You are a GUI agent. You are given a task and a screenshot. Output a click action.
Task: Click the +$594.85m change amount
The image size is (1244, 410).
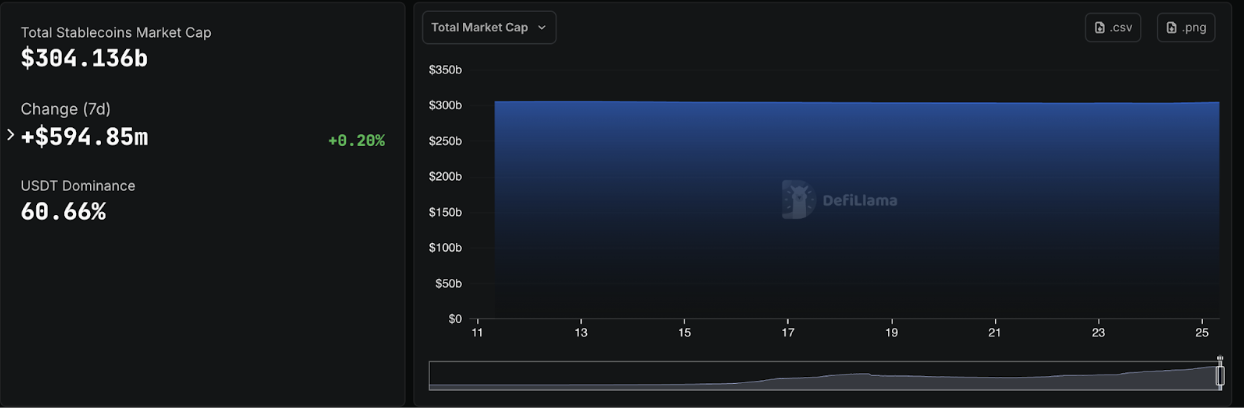(85, 137)
